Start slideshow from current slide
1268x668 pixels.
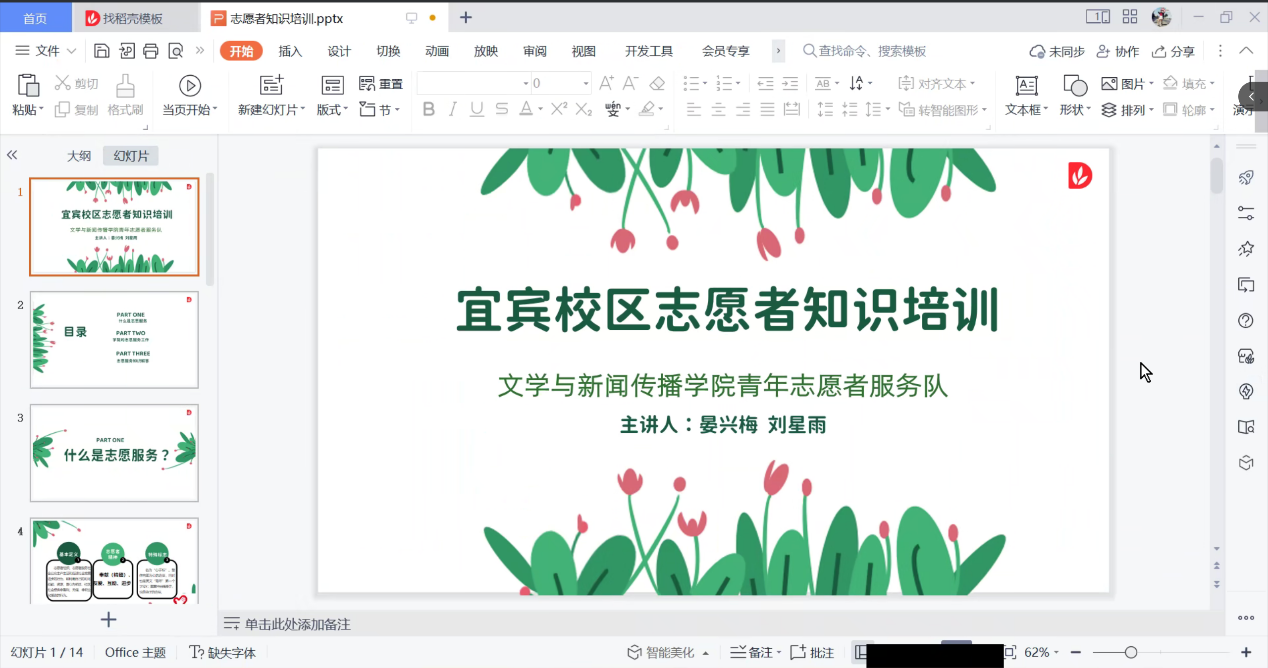[190, 86]
